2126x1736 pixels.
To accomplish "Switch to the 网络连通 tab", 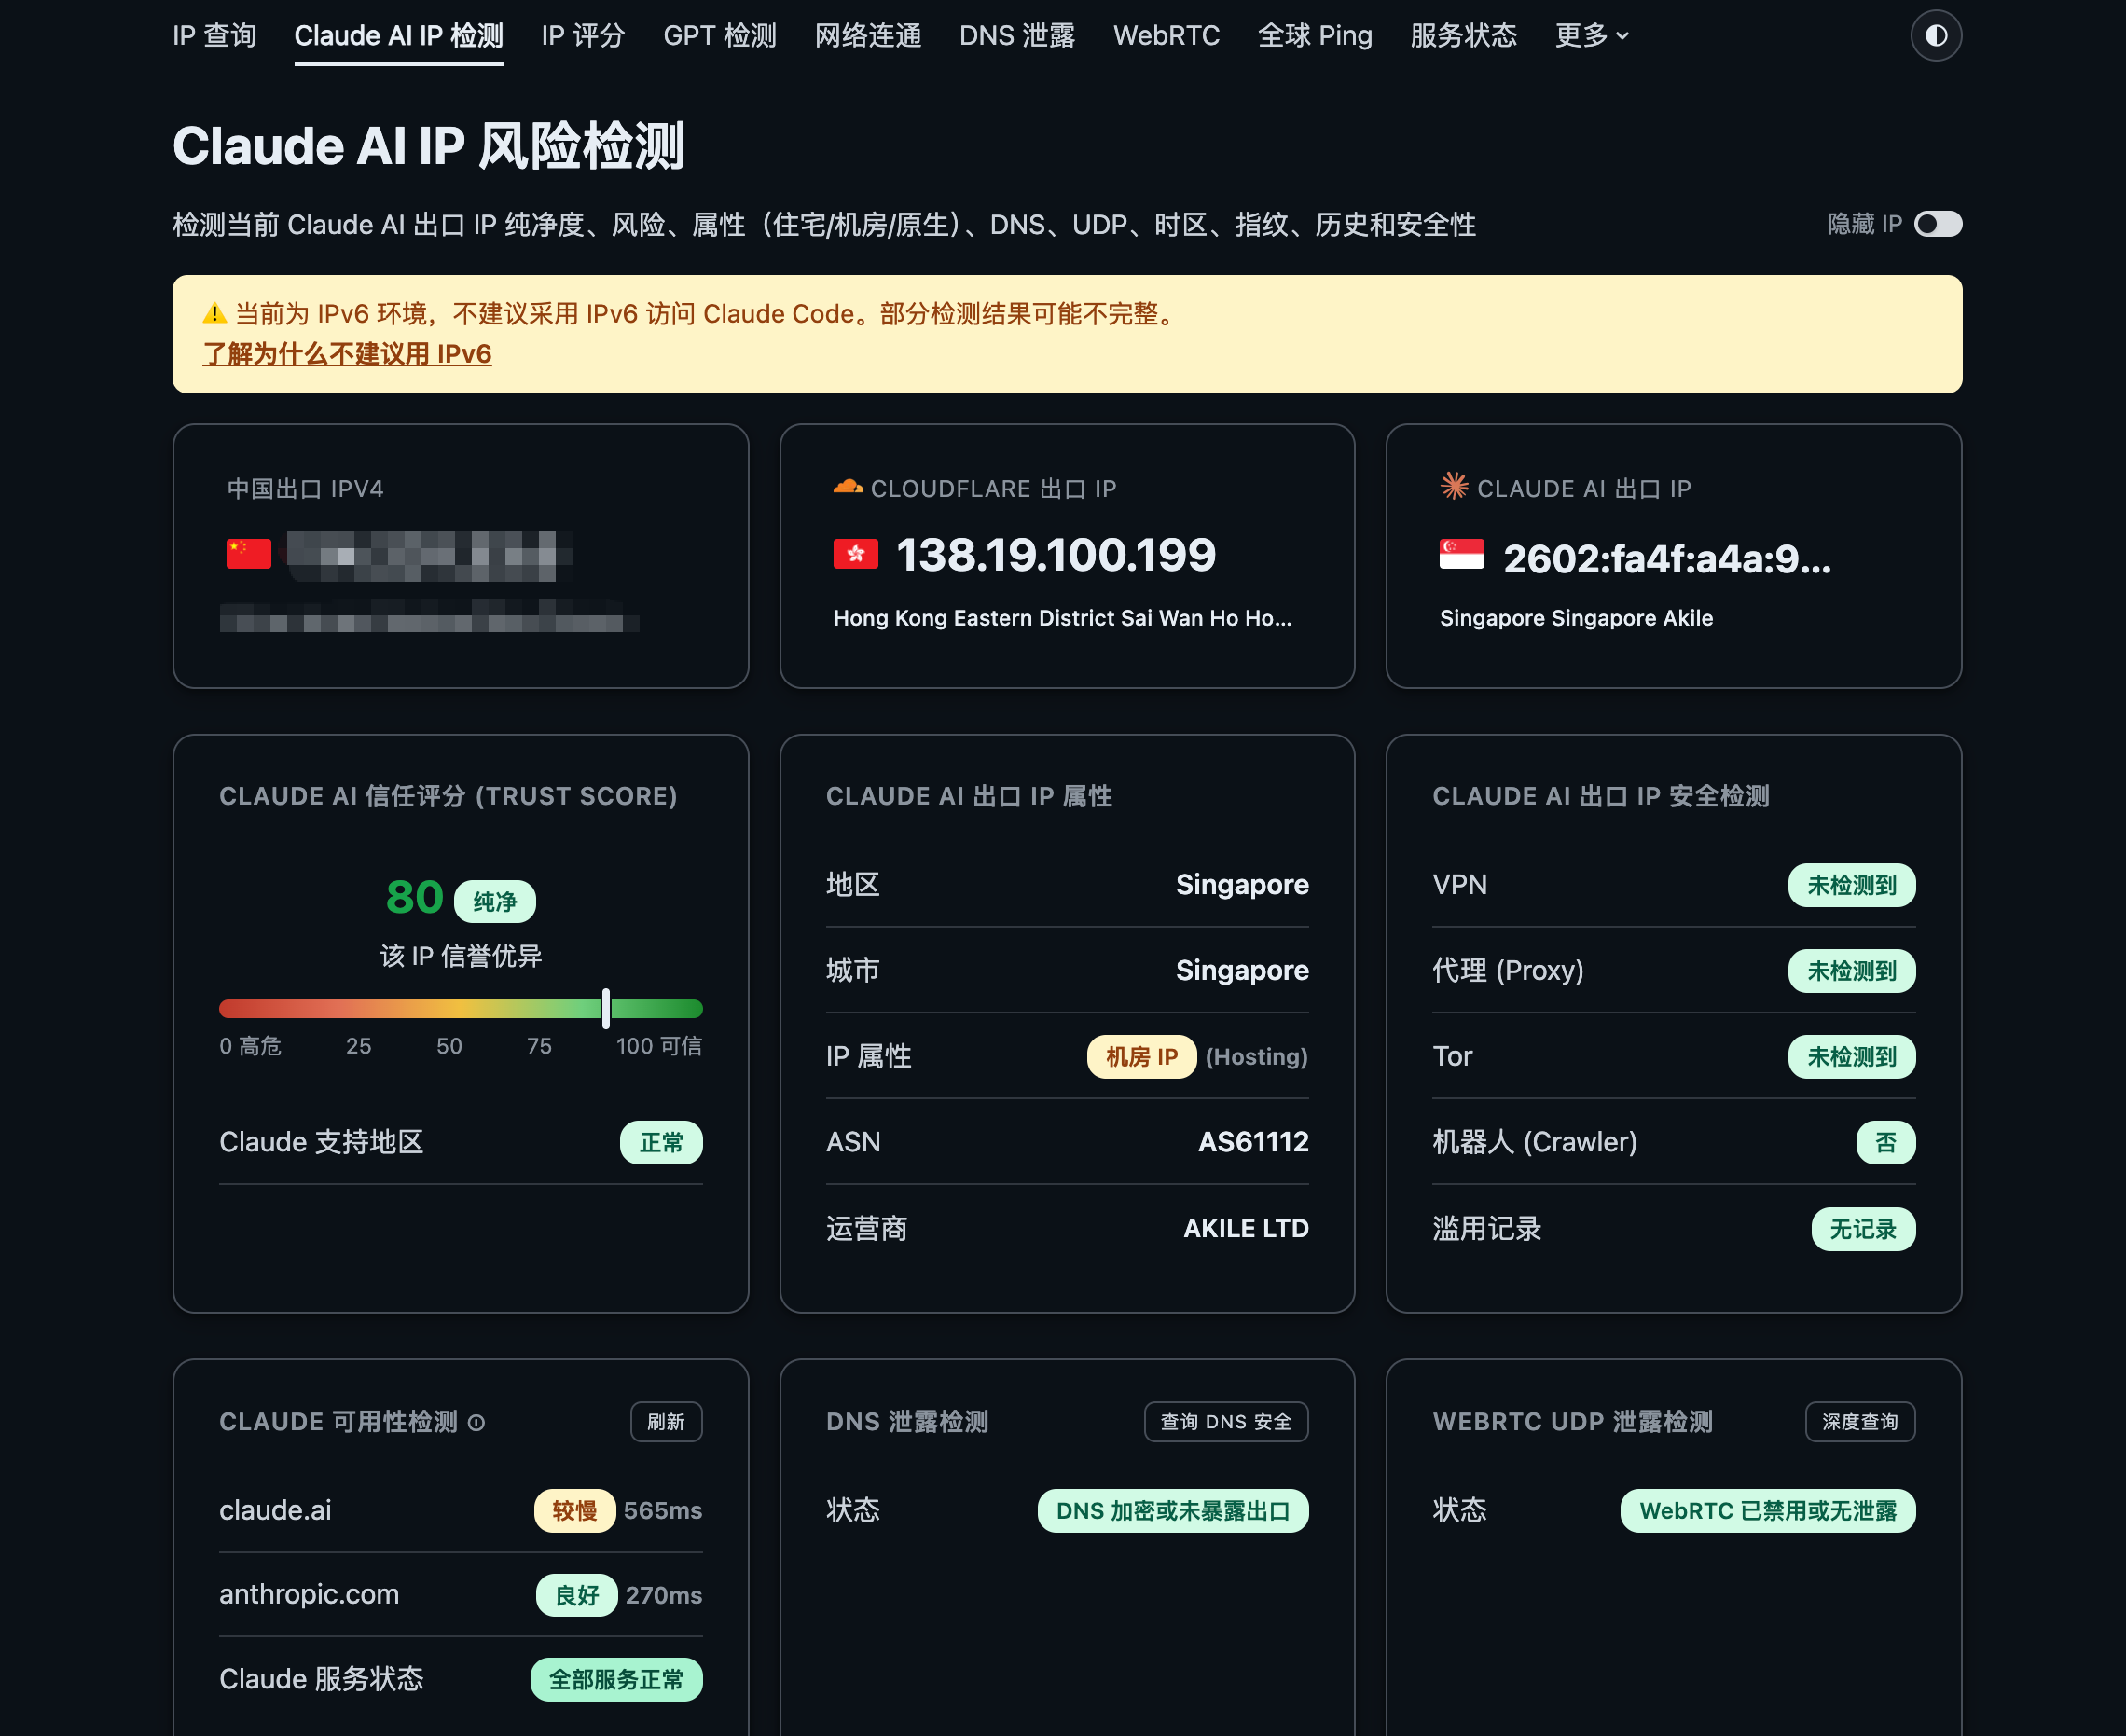I will pyautogui.click(x=867, y=36).
